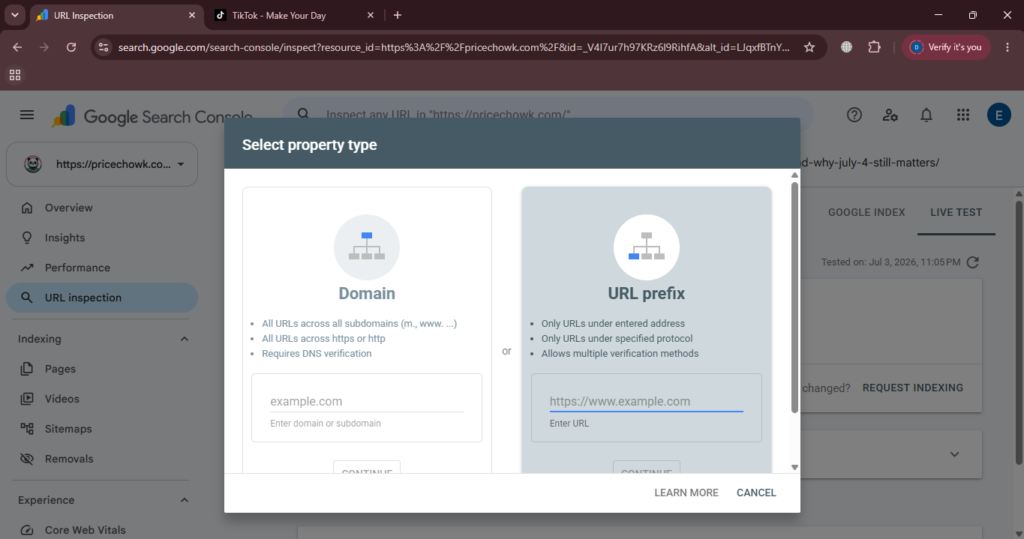The width and height of the screenshot is (1024, 539).
Task: Open the browser extensions puzzle icon
Action: [874, 47]
